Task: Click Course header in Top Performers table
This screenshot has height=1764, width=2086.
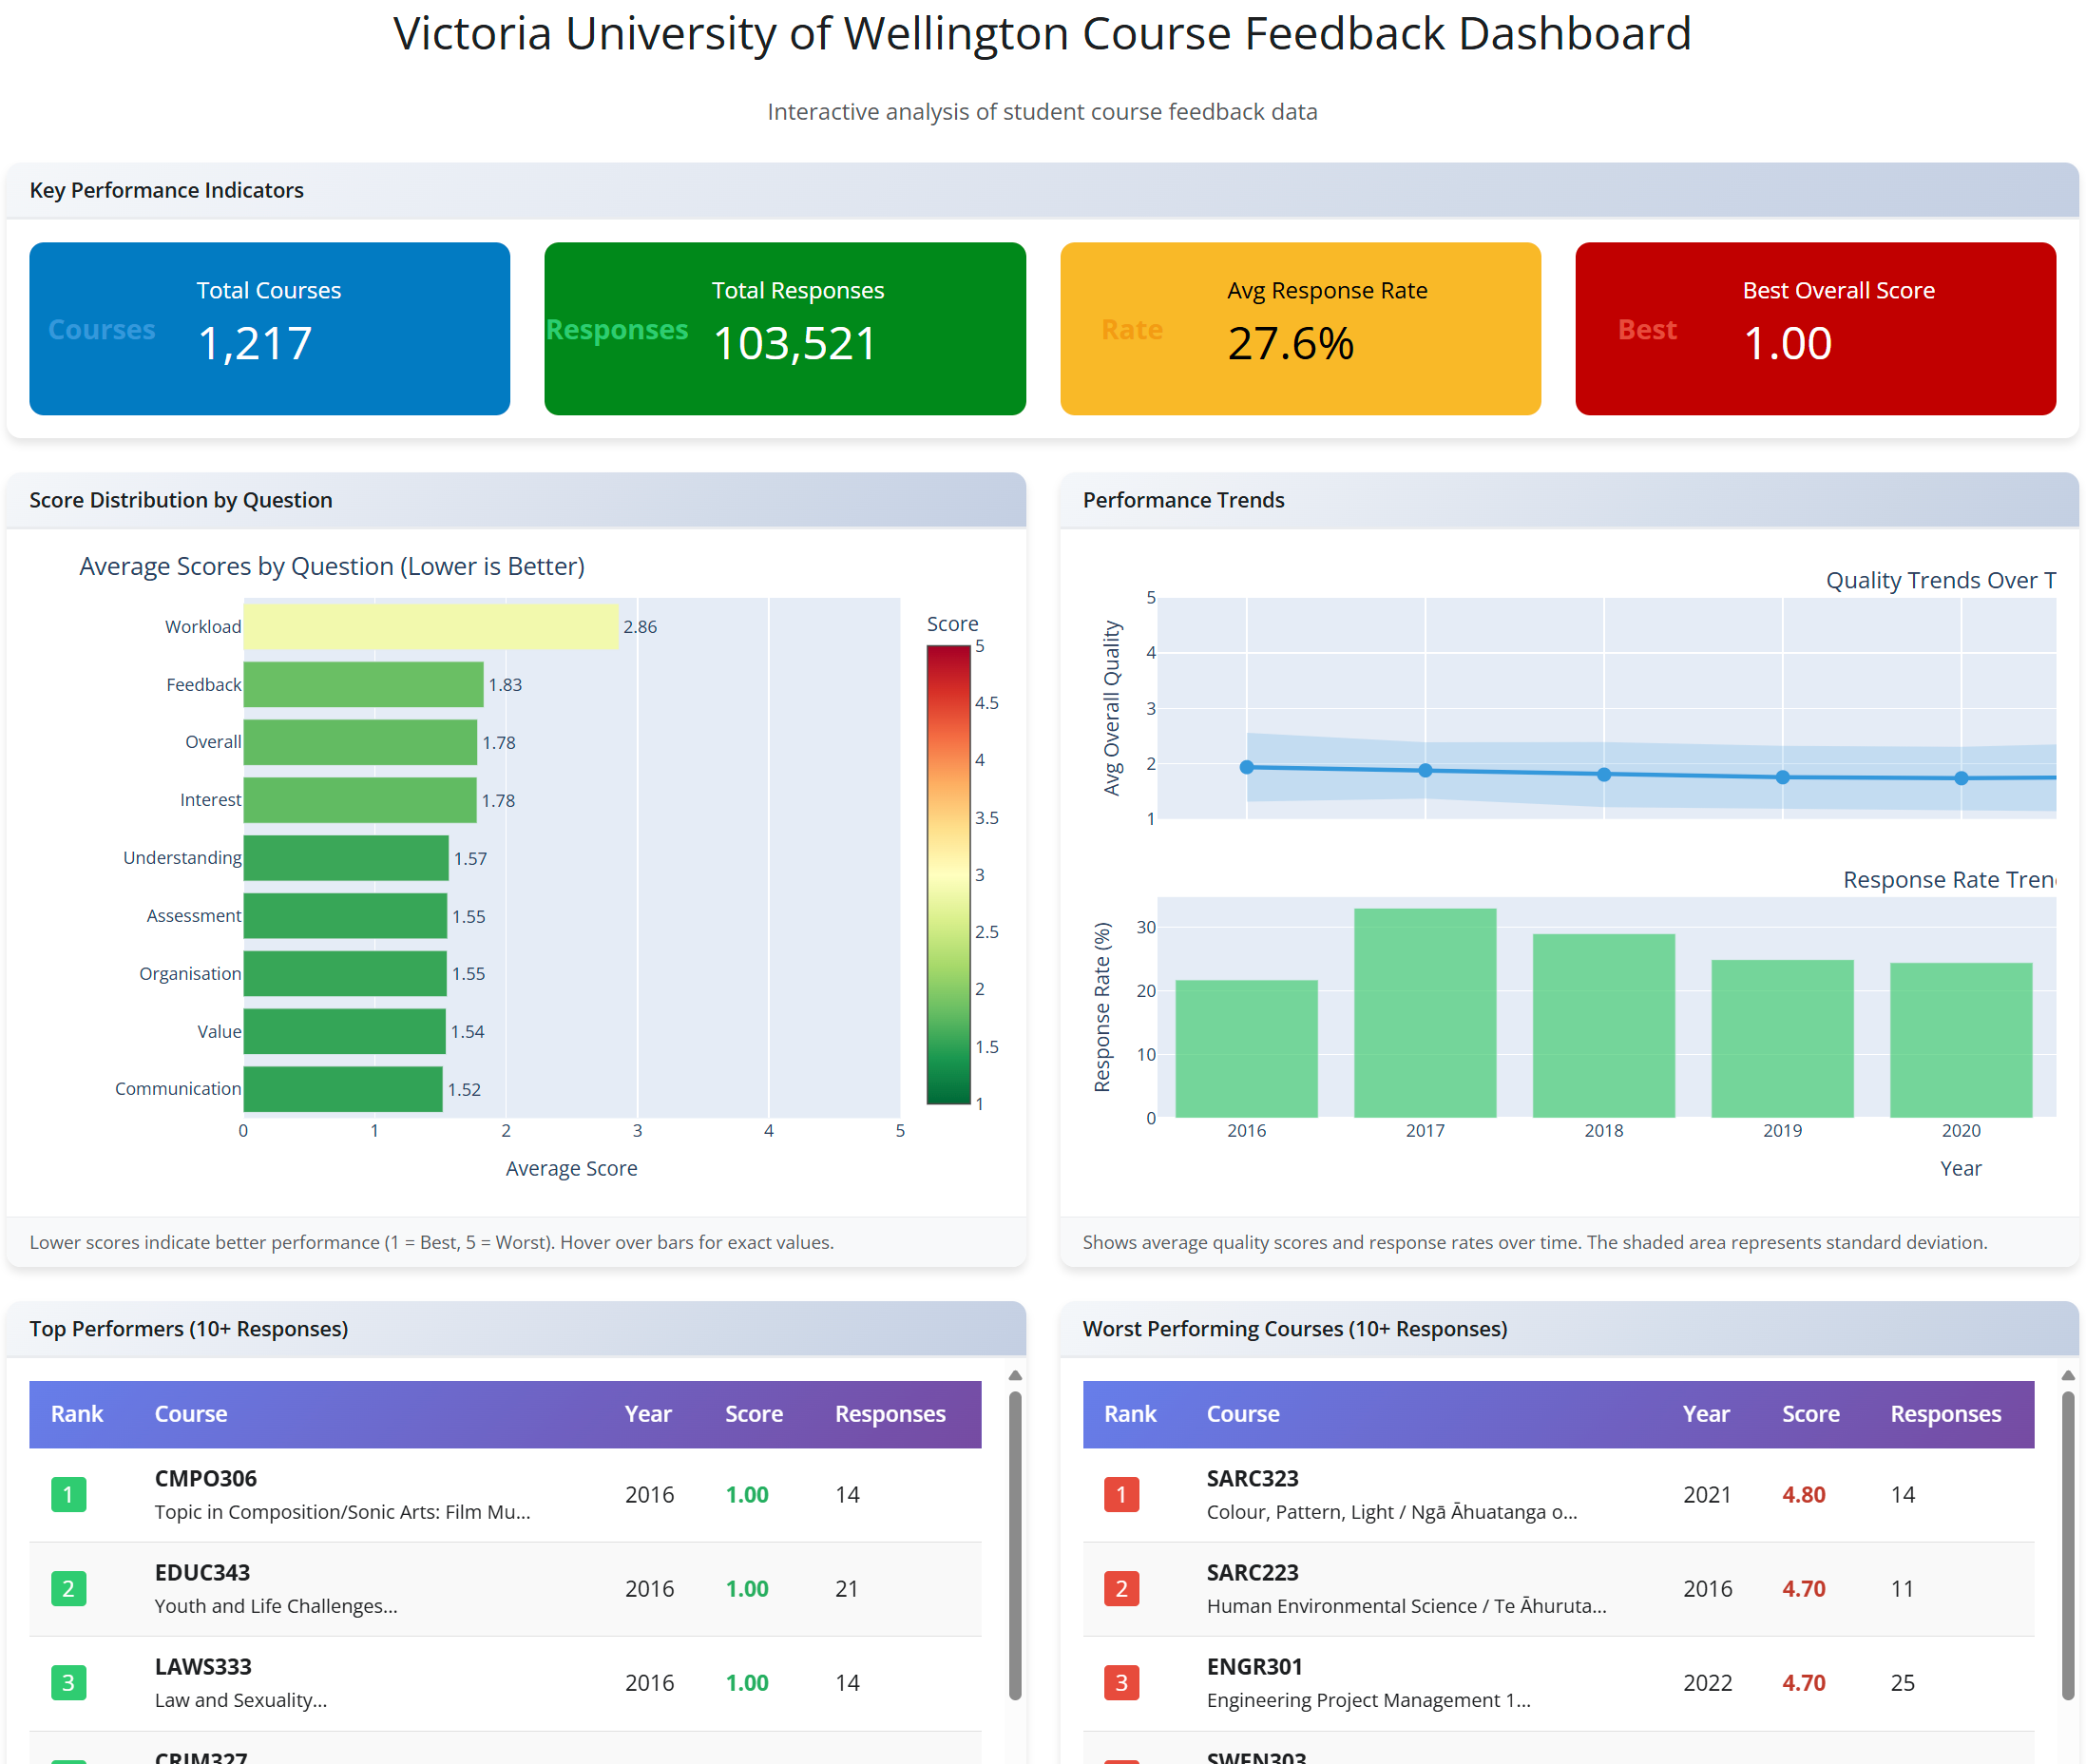Action: (x=191, y=1414)
